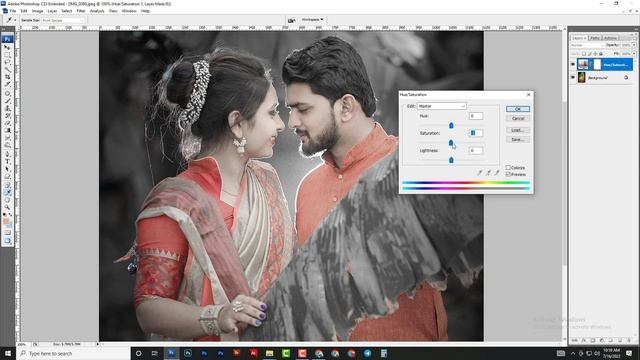
Task: Click the Load... button
Action: (x=518, y=130)
